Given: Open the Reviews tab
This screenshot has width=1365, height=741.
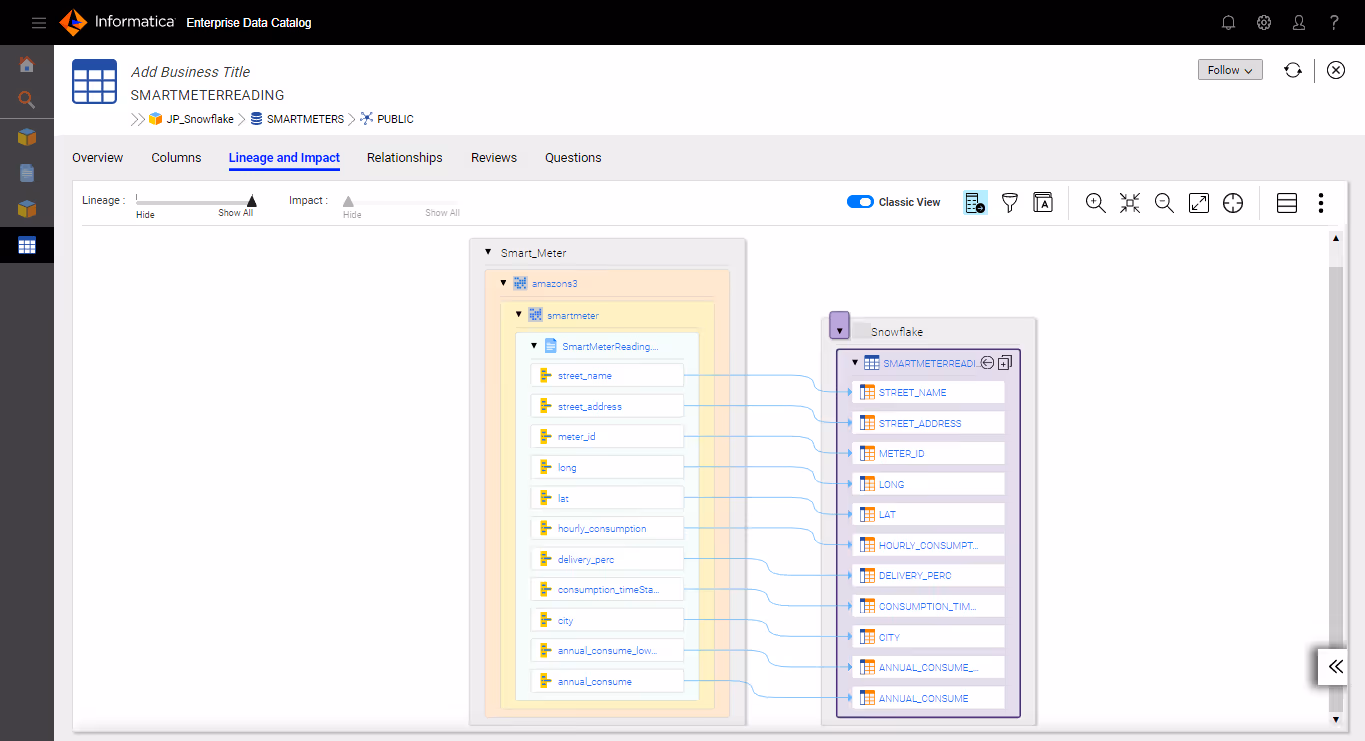Looking at the screenshot, I should click(x=494, y=158).
